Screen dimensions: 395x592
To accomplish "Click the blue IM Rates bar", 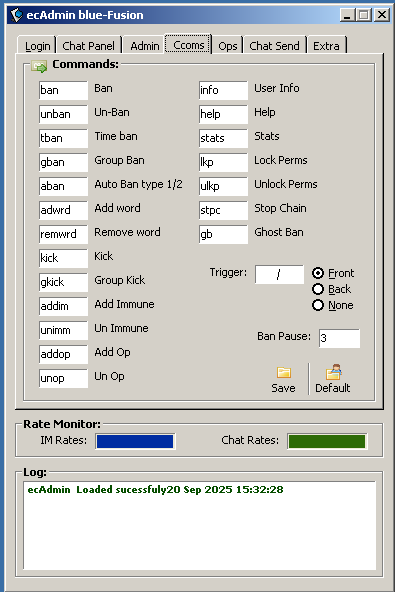I will coord(135,441).
